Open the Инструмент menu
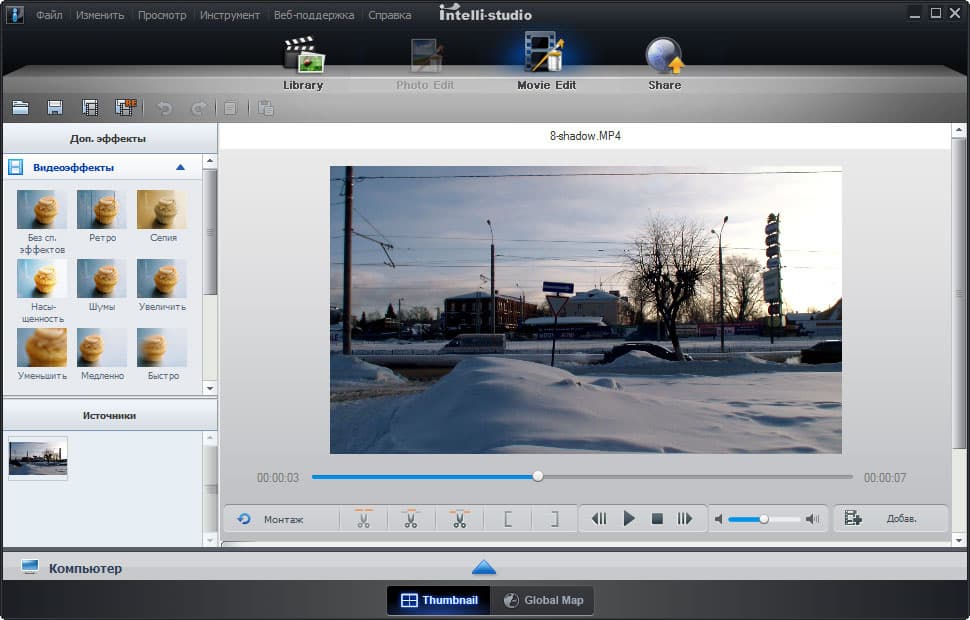Viewport: 970px width, 620px height. tap(229, 15)
